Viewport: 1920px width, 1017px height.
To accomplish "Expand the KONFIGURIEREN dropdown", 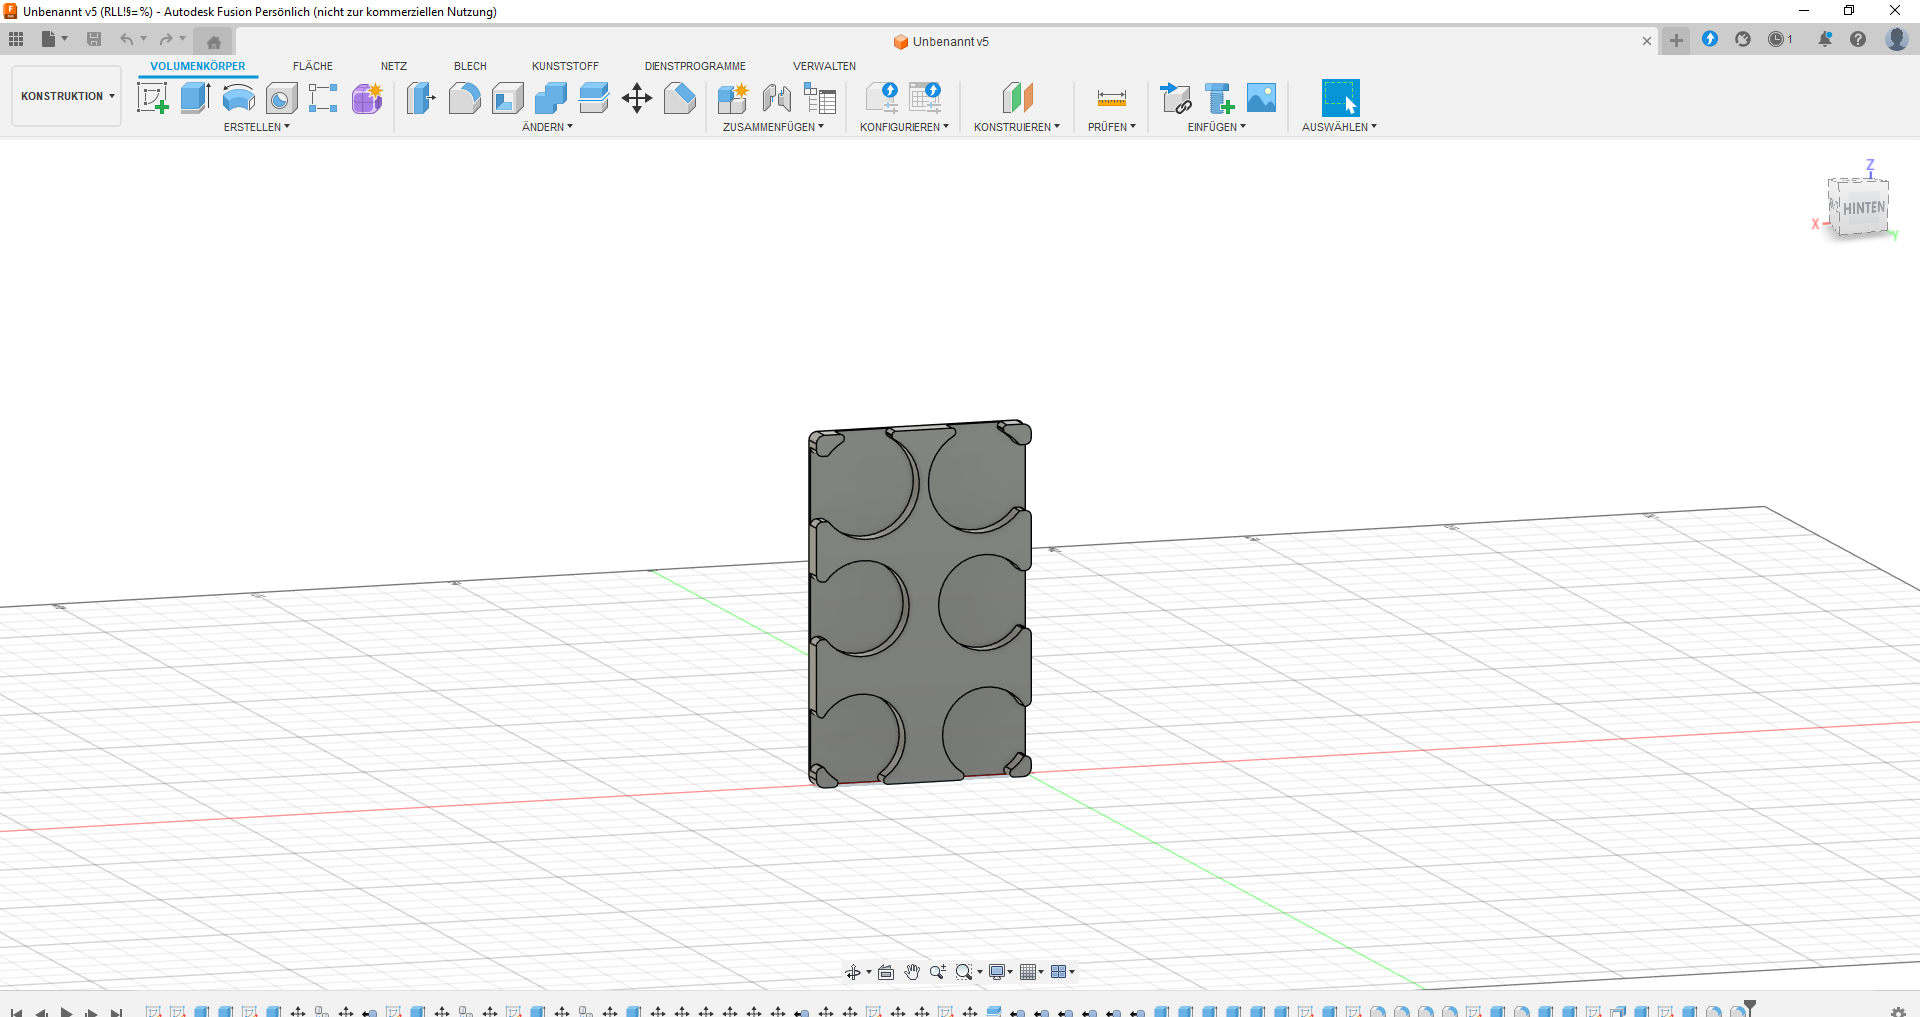I will [x=904, y=127].
